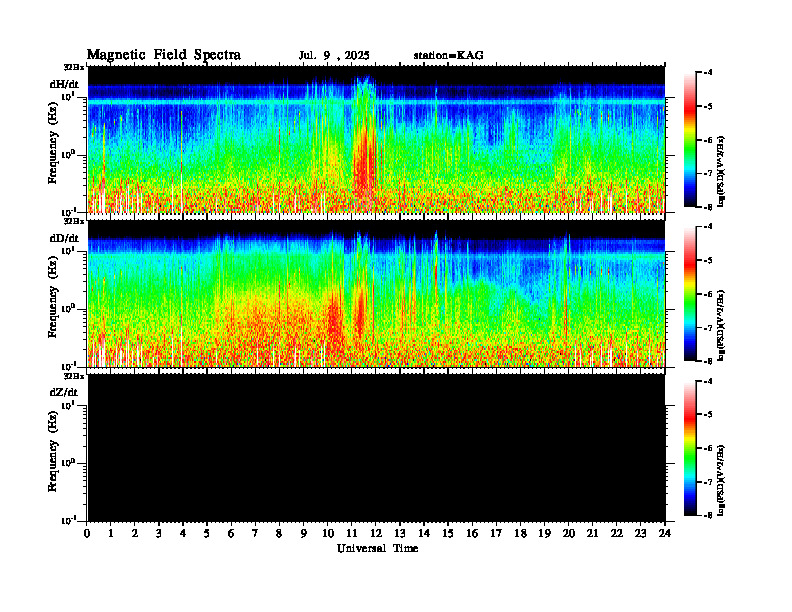Click the dD/dt spectrogram plot

[x=376, y=293]
